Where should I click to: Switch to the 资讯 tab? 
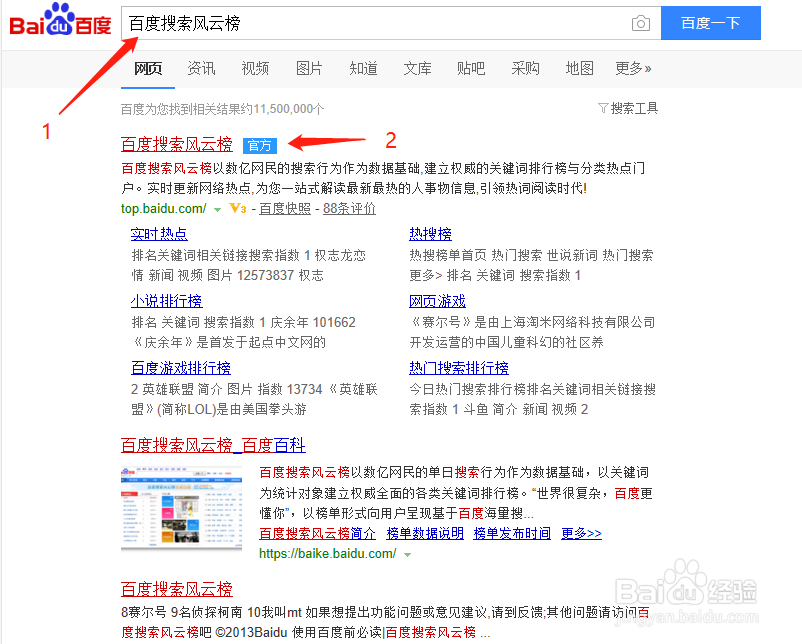click(x=201, y=68)
